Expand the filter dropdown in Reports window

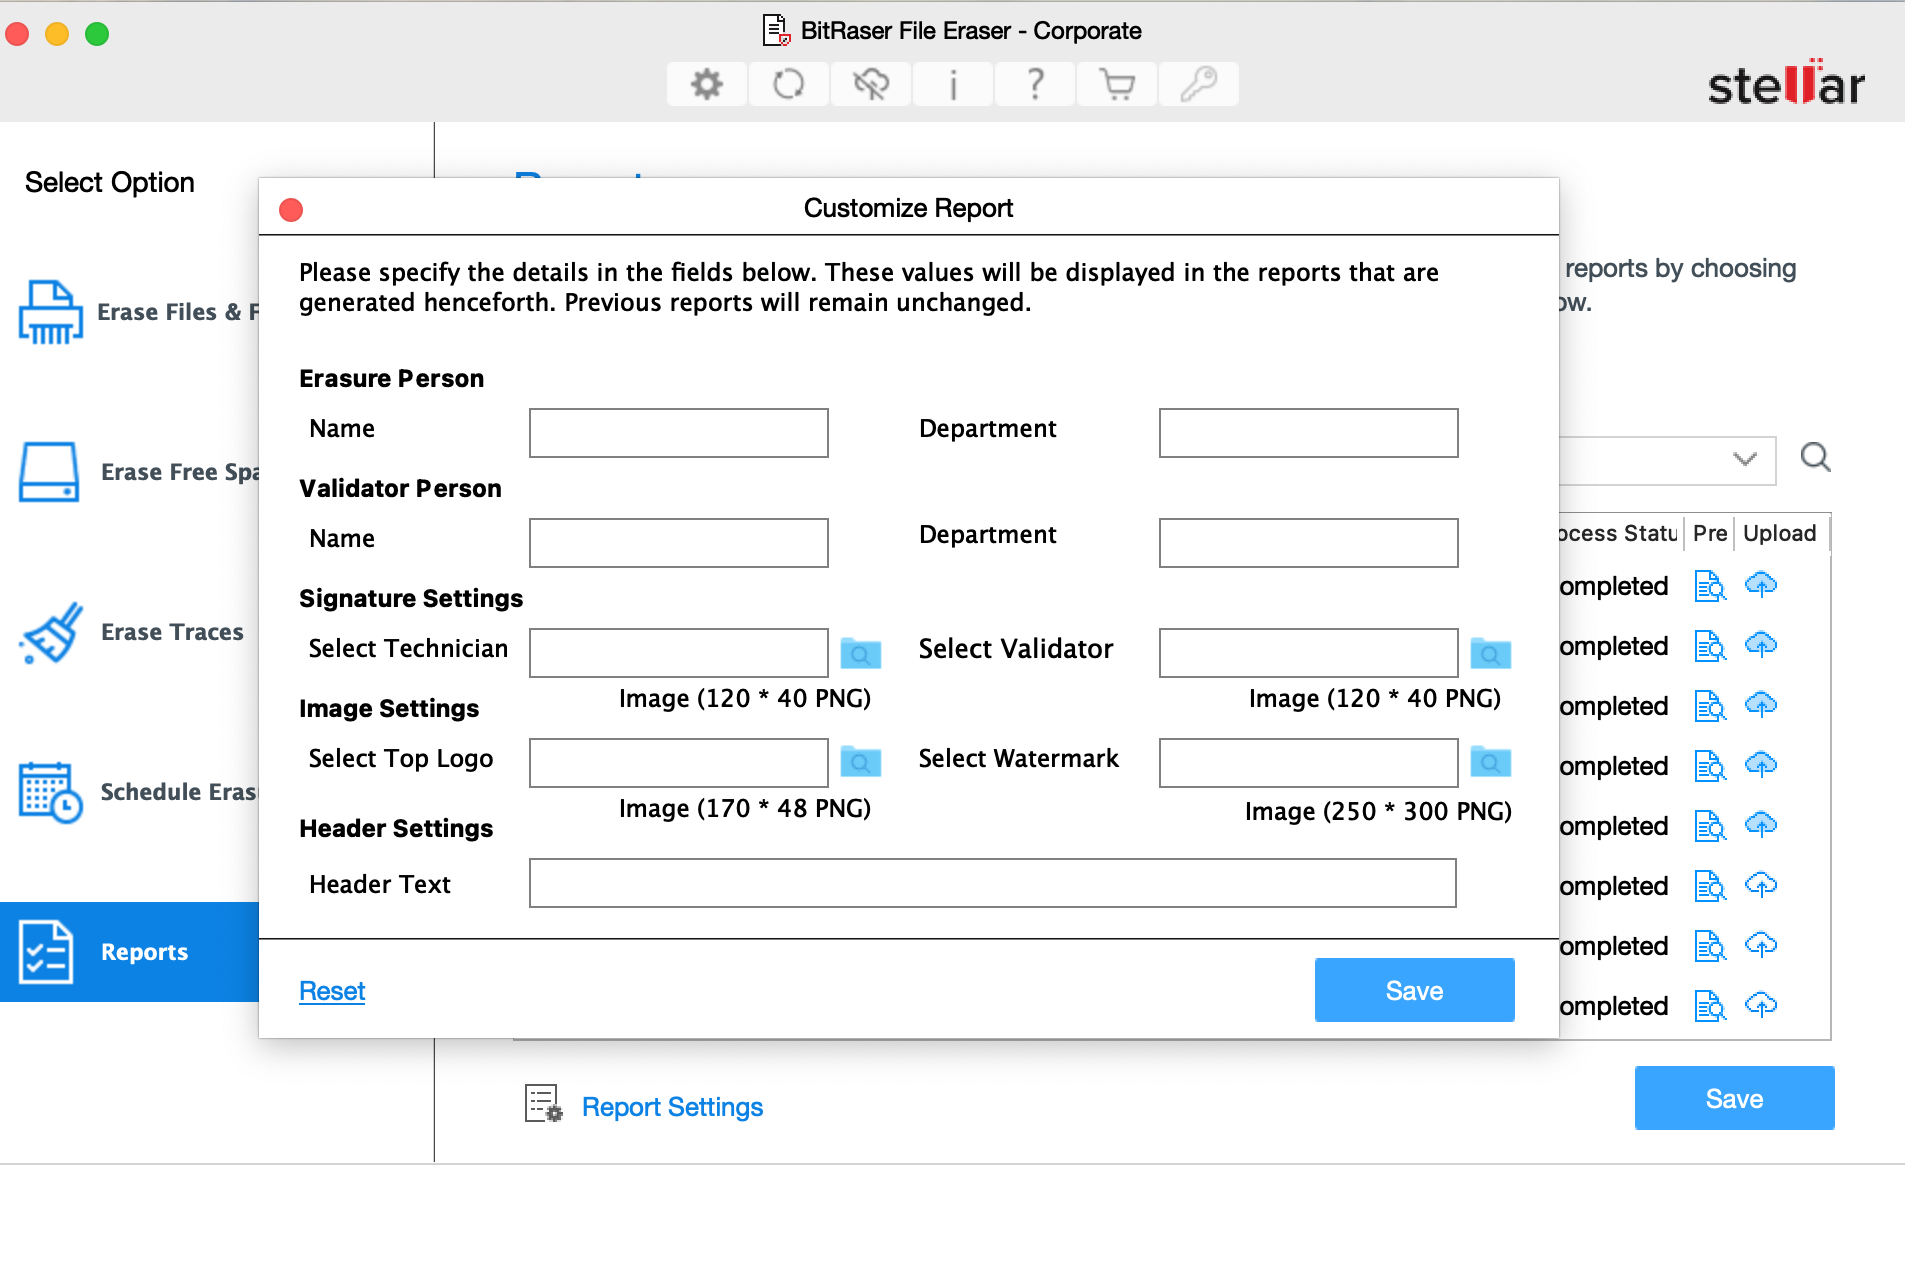1744,459
